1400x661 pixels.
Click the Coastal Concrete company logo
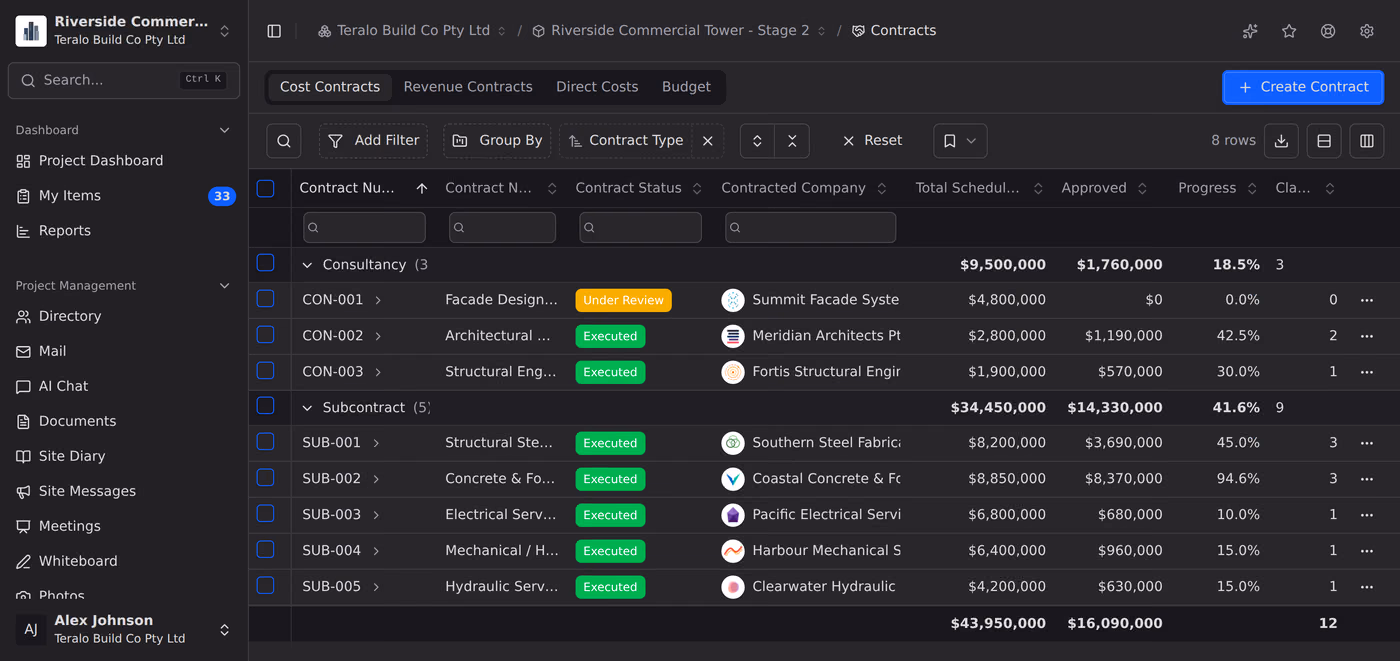(733, 479)
